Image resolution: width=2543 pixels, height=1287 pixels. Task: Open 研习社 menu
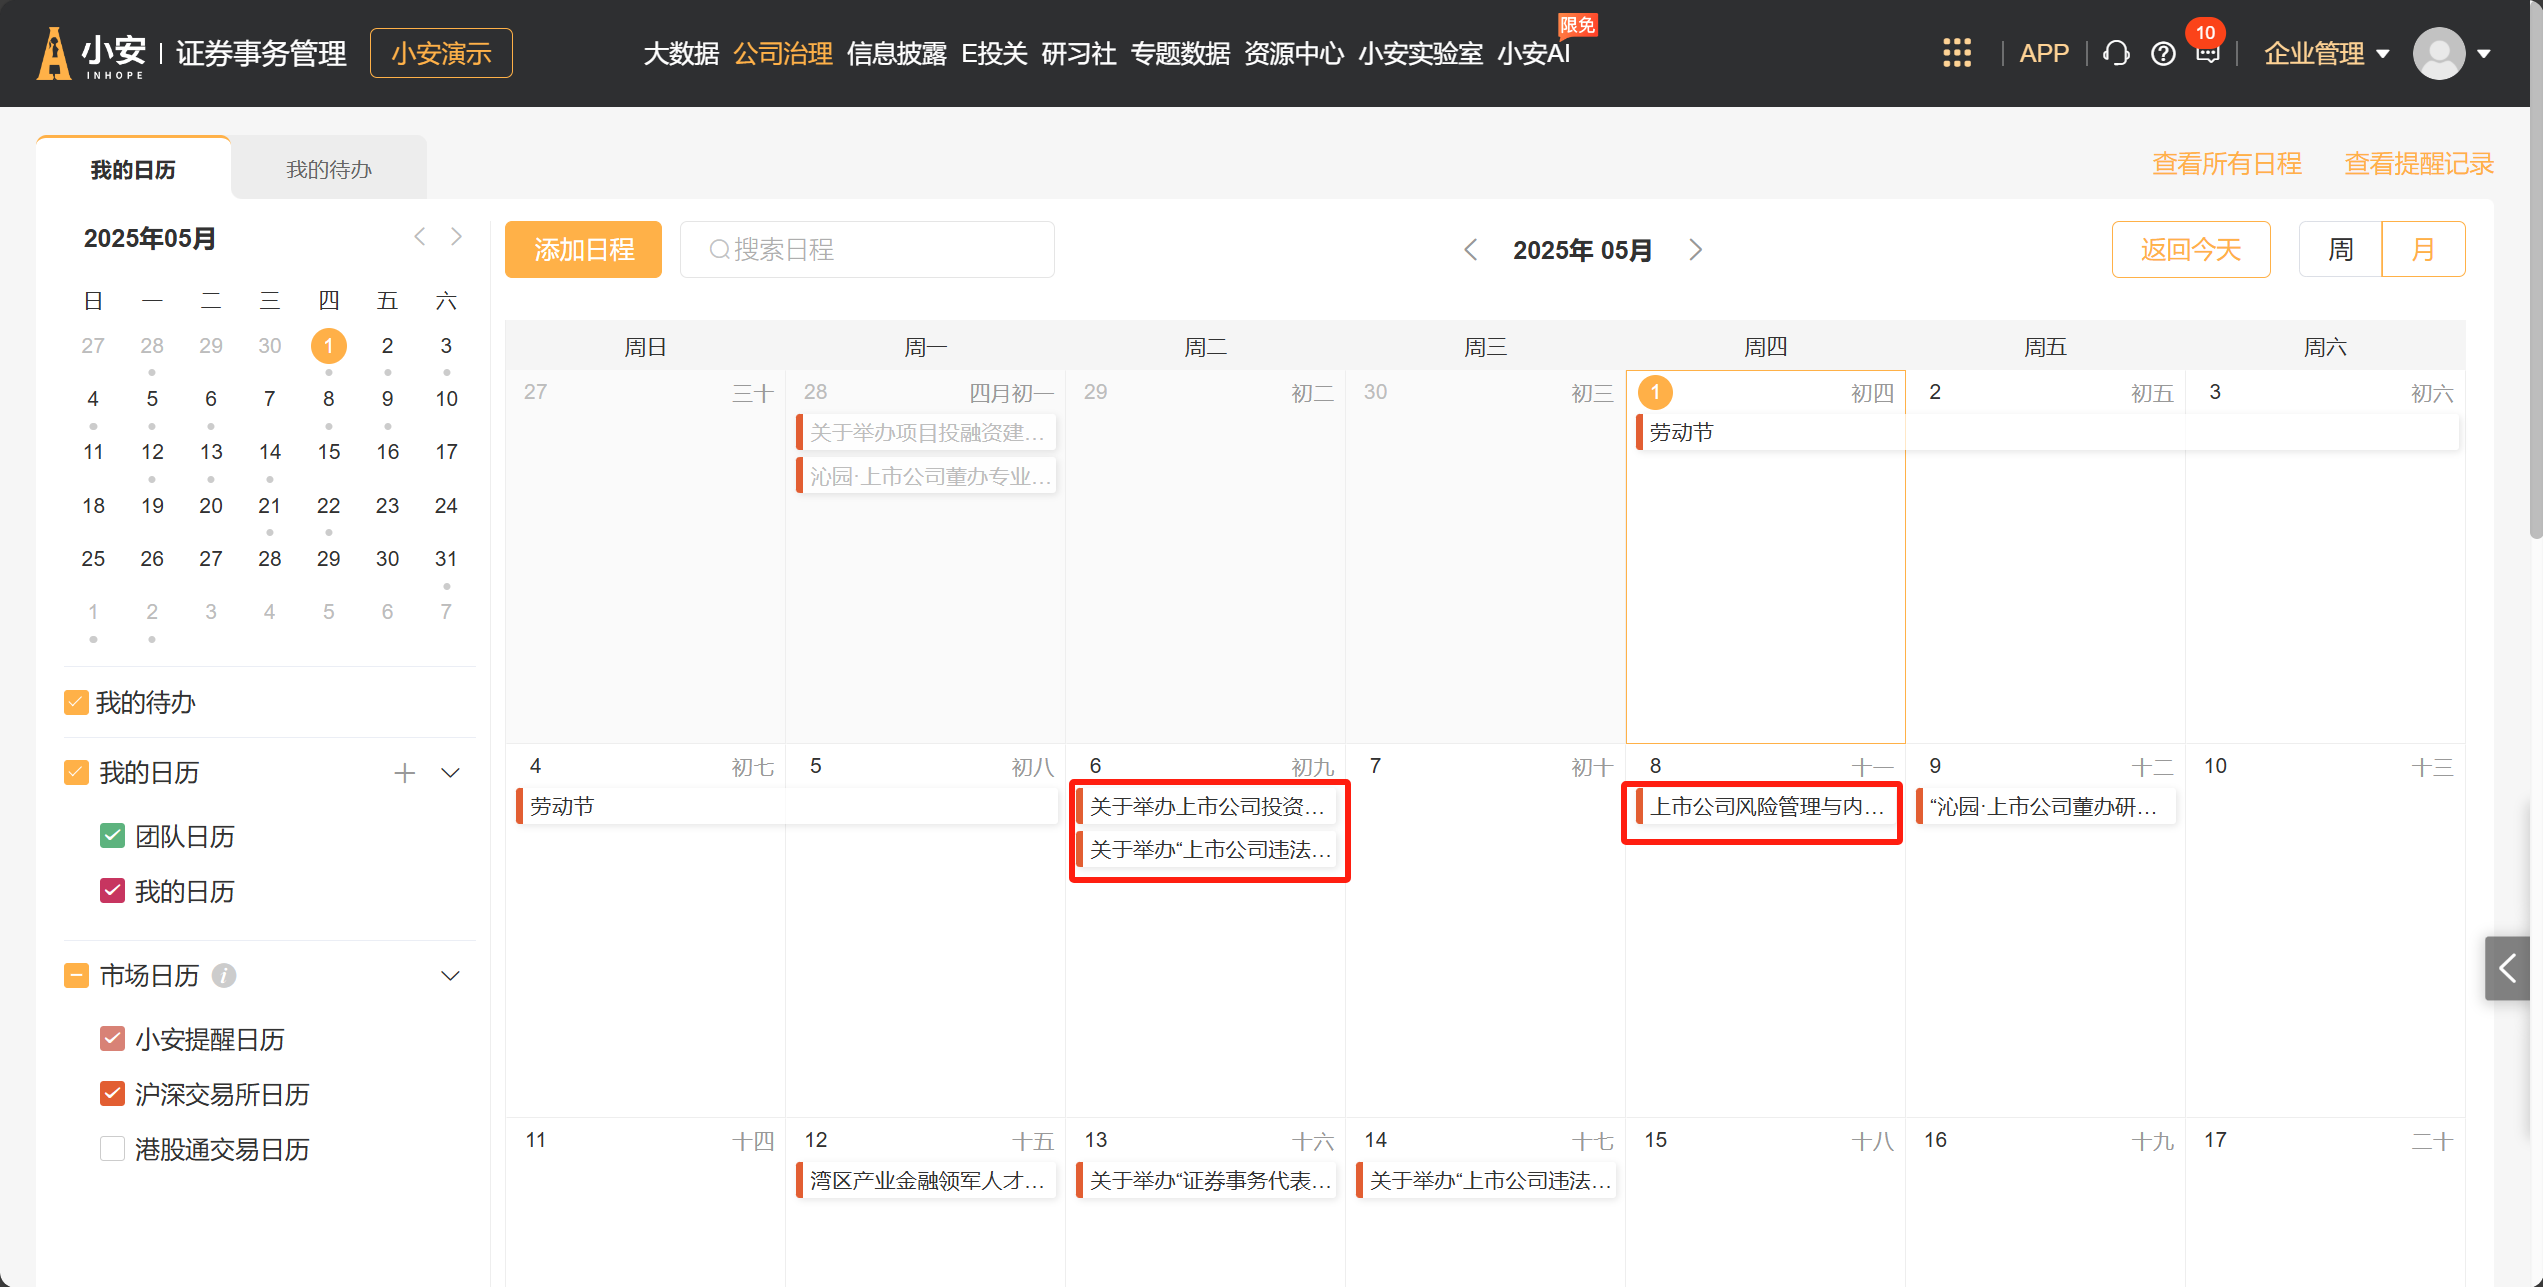pos(1079,53)
